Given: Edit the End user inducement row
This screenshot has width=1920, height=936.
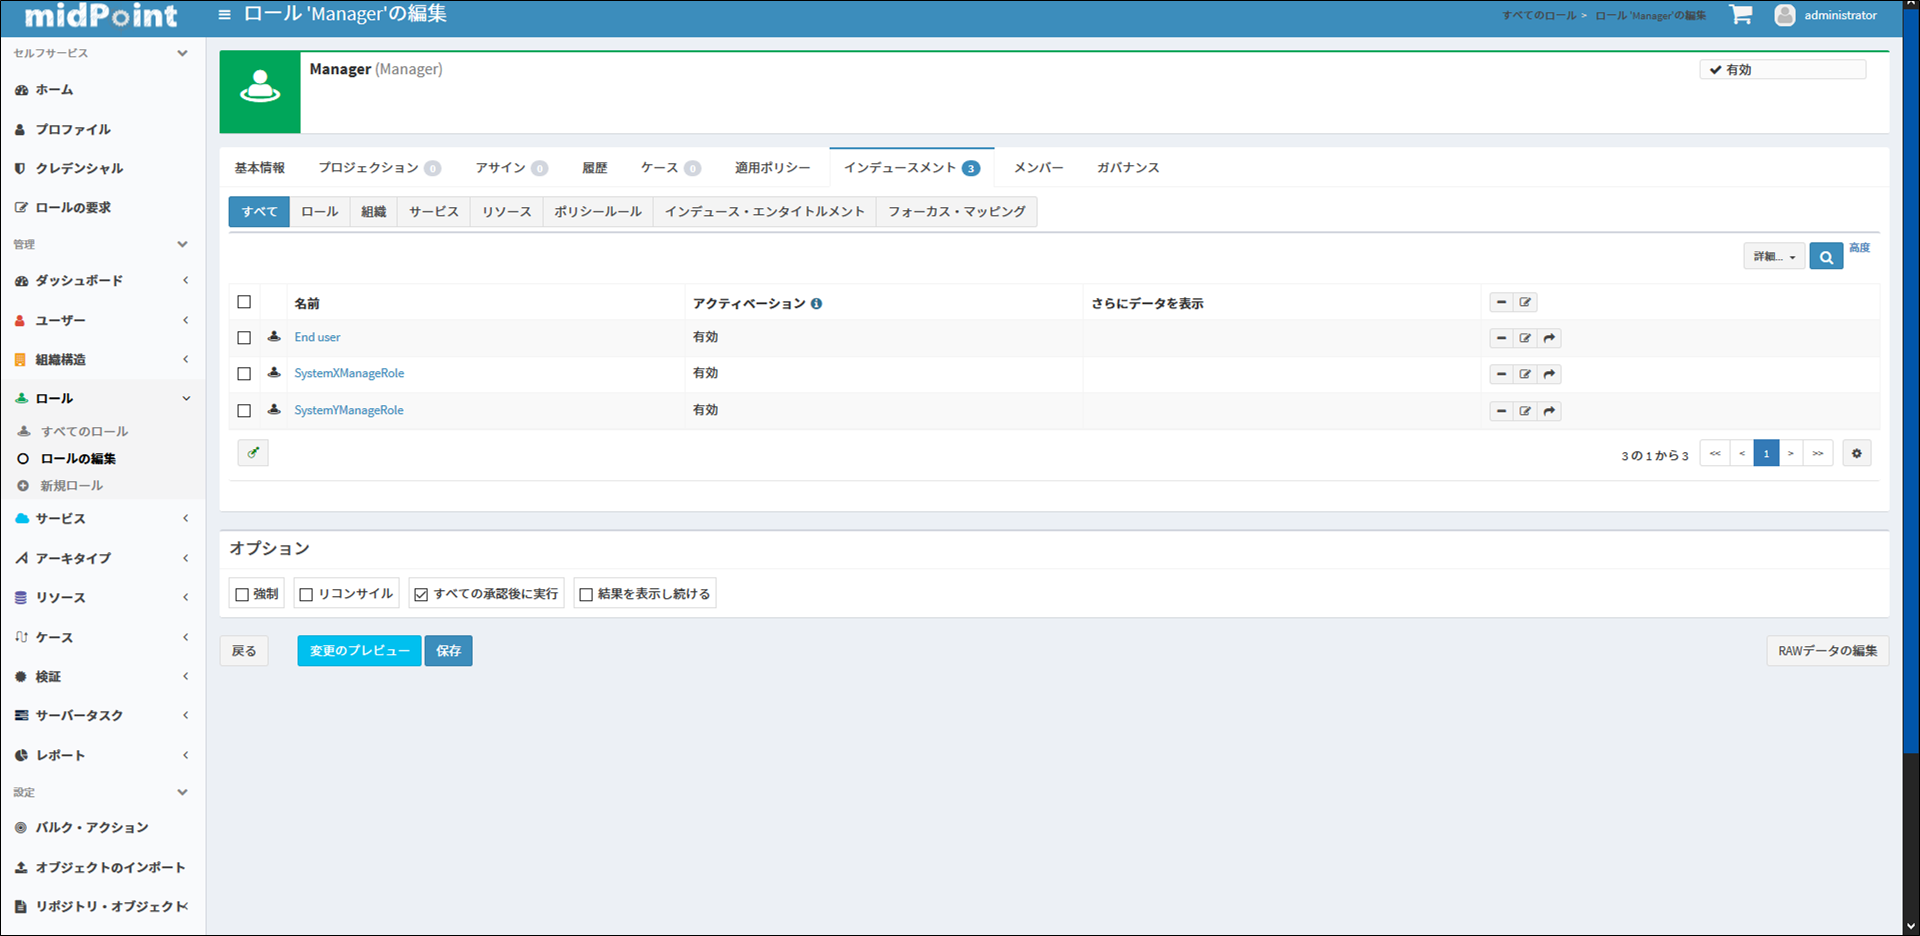Looking at the screenshot, I should point(1525,338).
